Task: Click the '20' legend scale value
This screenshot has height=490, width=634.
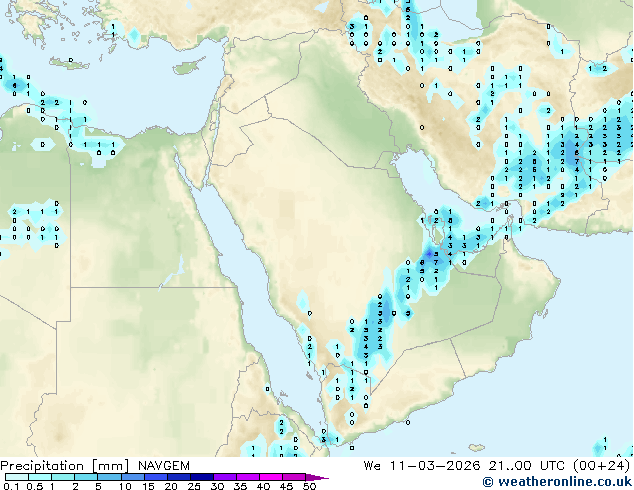Action: [171, 486]
